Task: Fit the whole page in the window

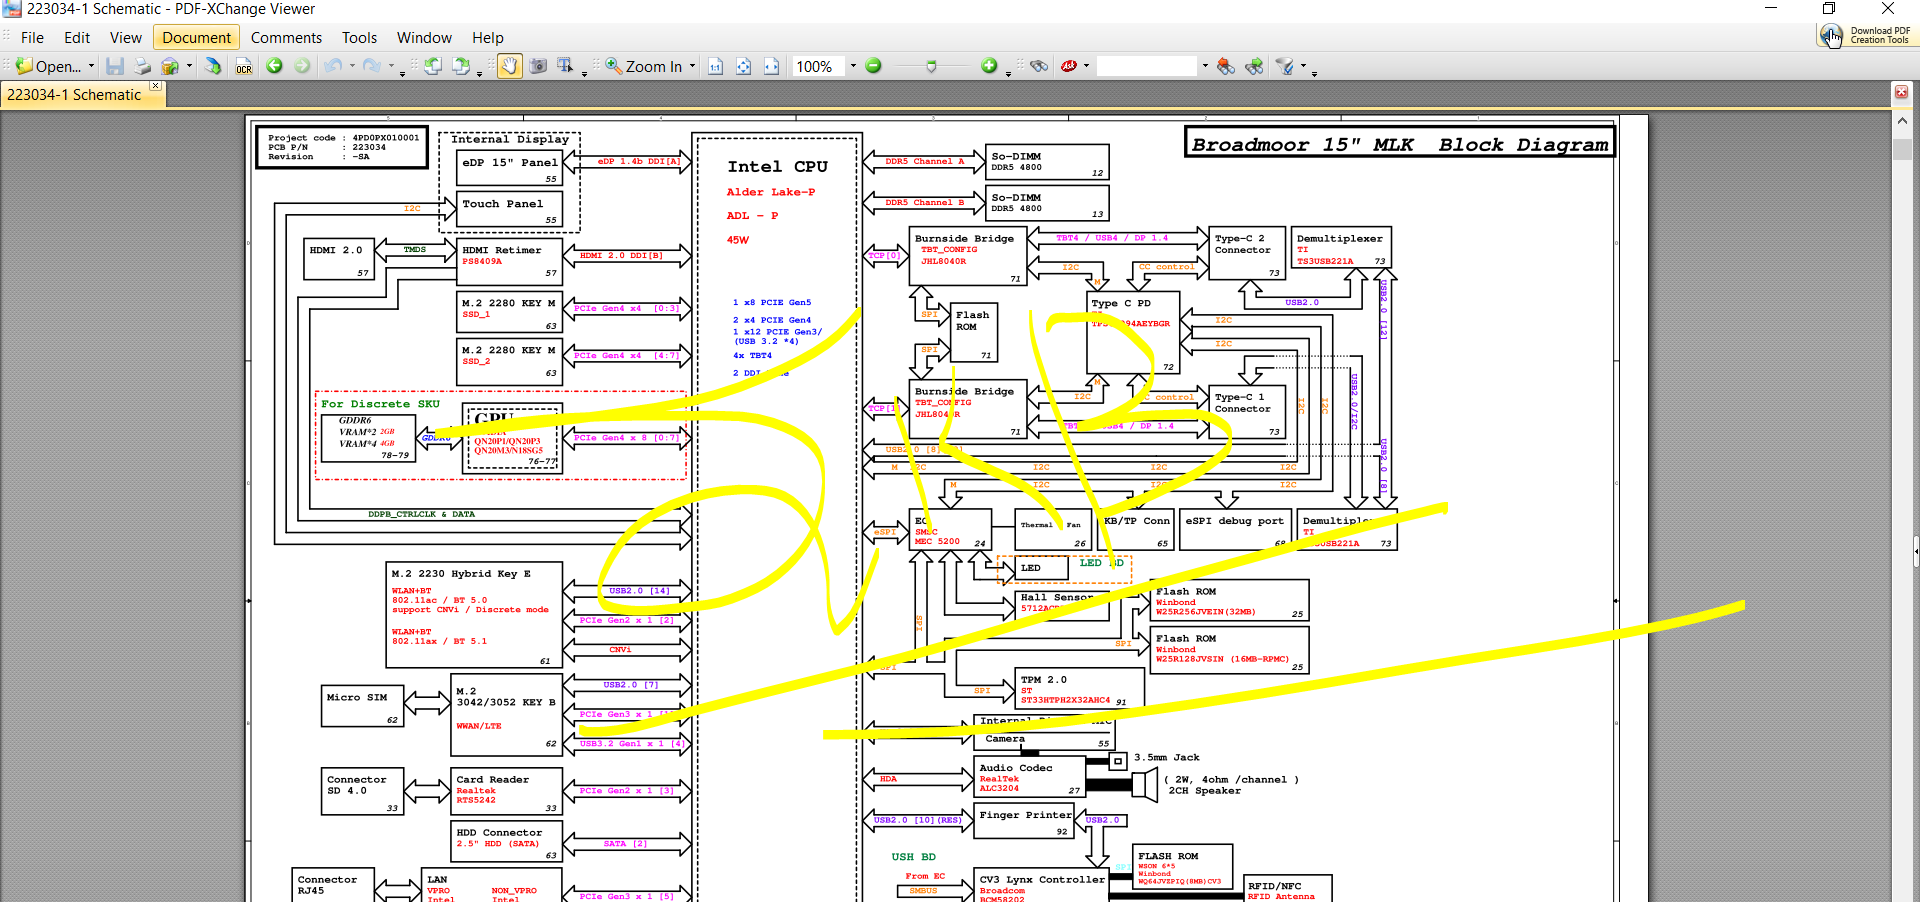Action: (744, 66)
